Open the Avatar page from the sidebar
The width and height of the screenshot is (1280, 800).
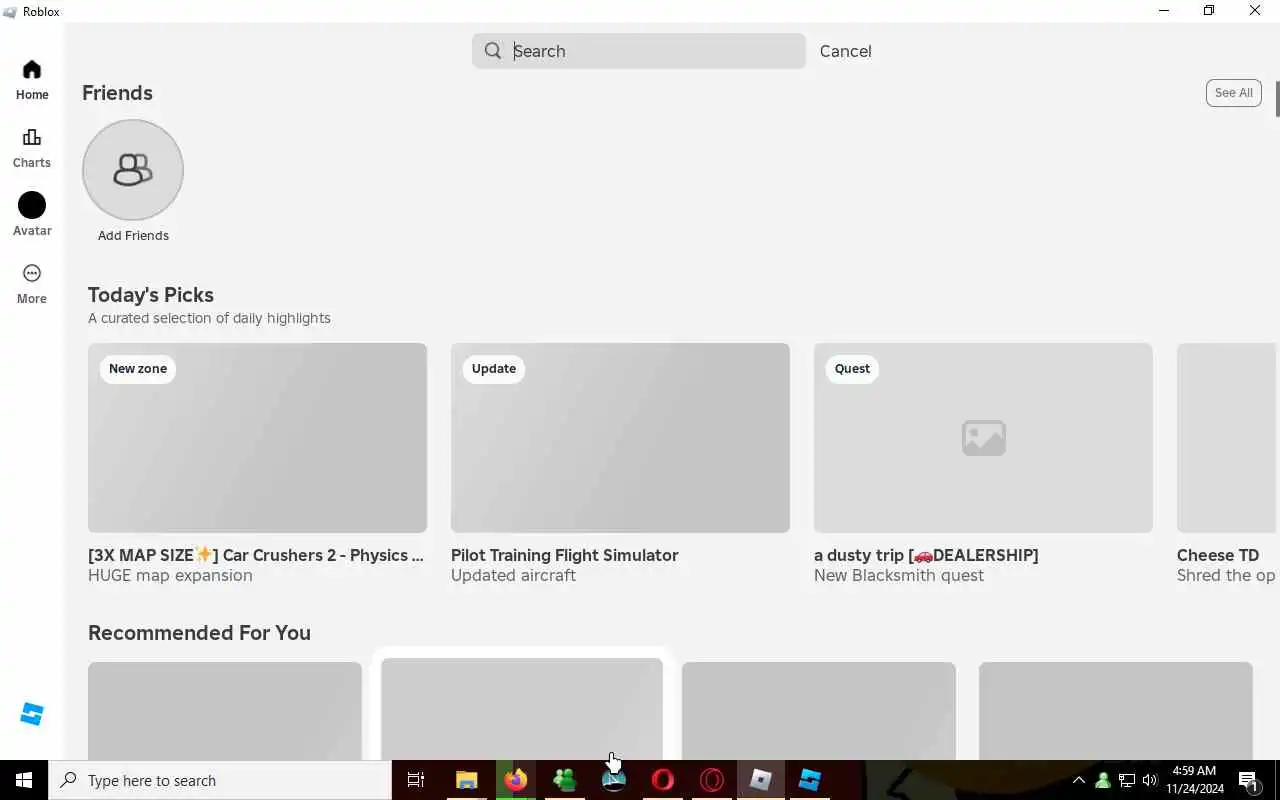[32, 215]
